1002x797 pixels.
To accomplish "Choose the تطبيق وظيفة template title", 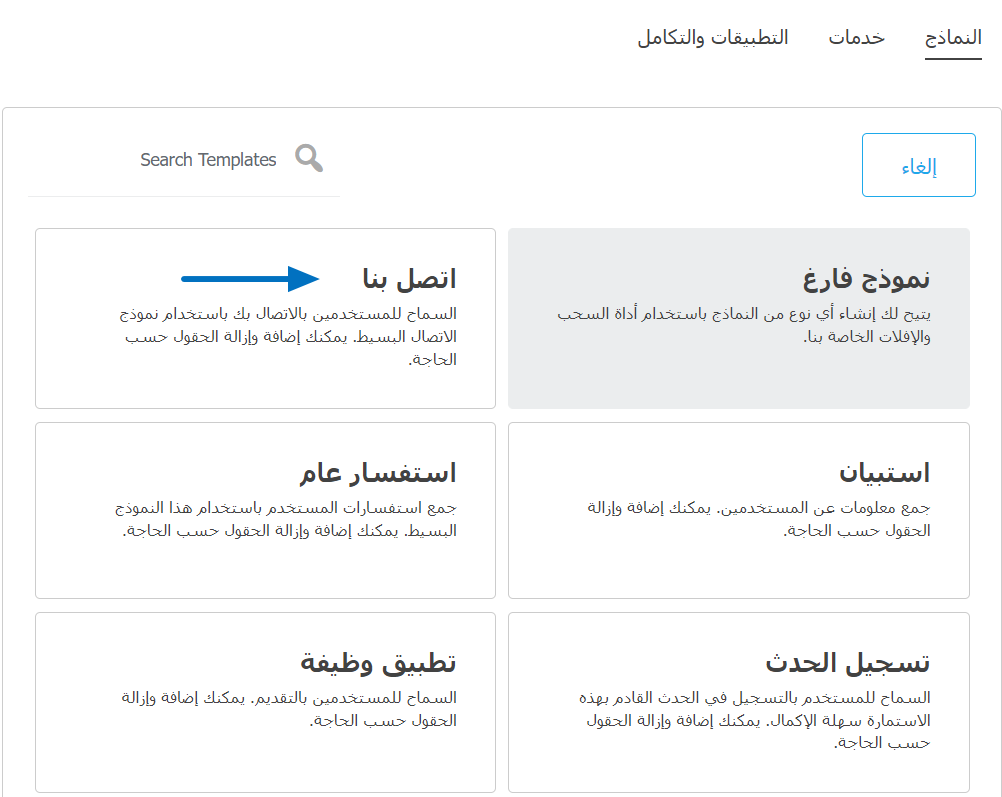I will coord(378,663).
